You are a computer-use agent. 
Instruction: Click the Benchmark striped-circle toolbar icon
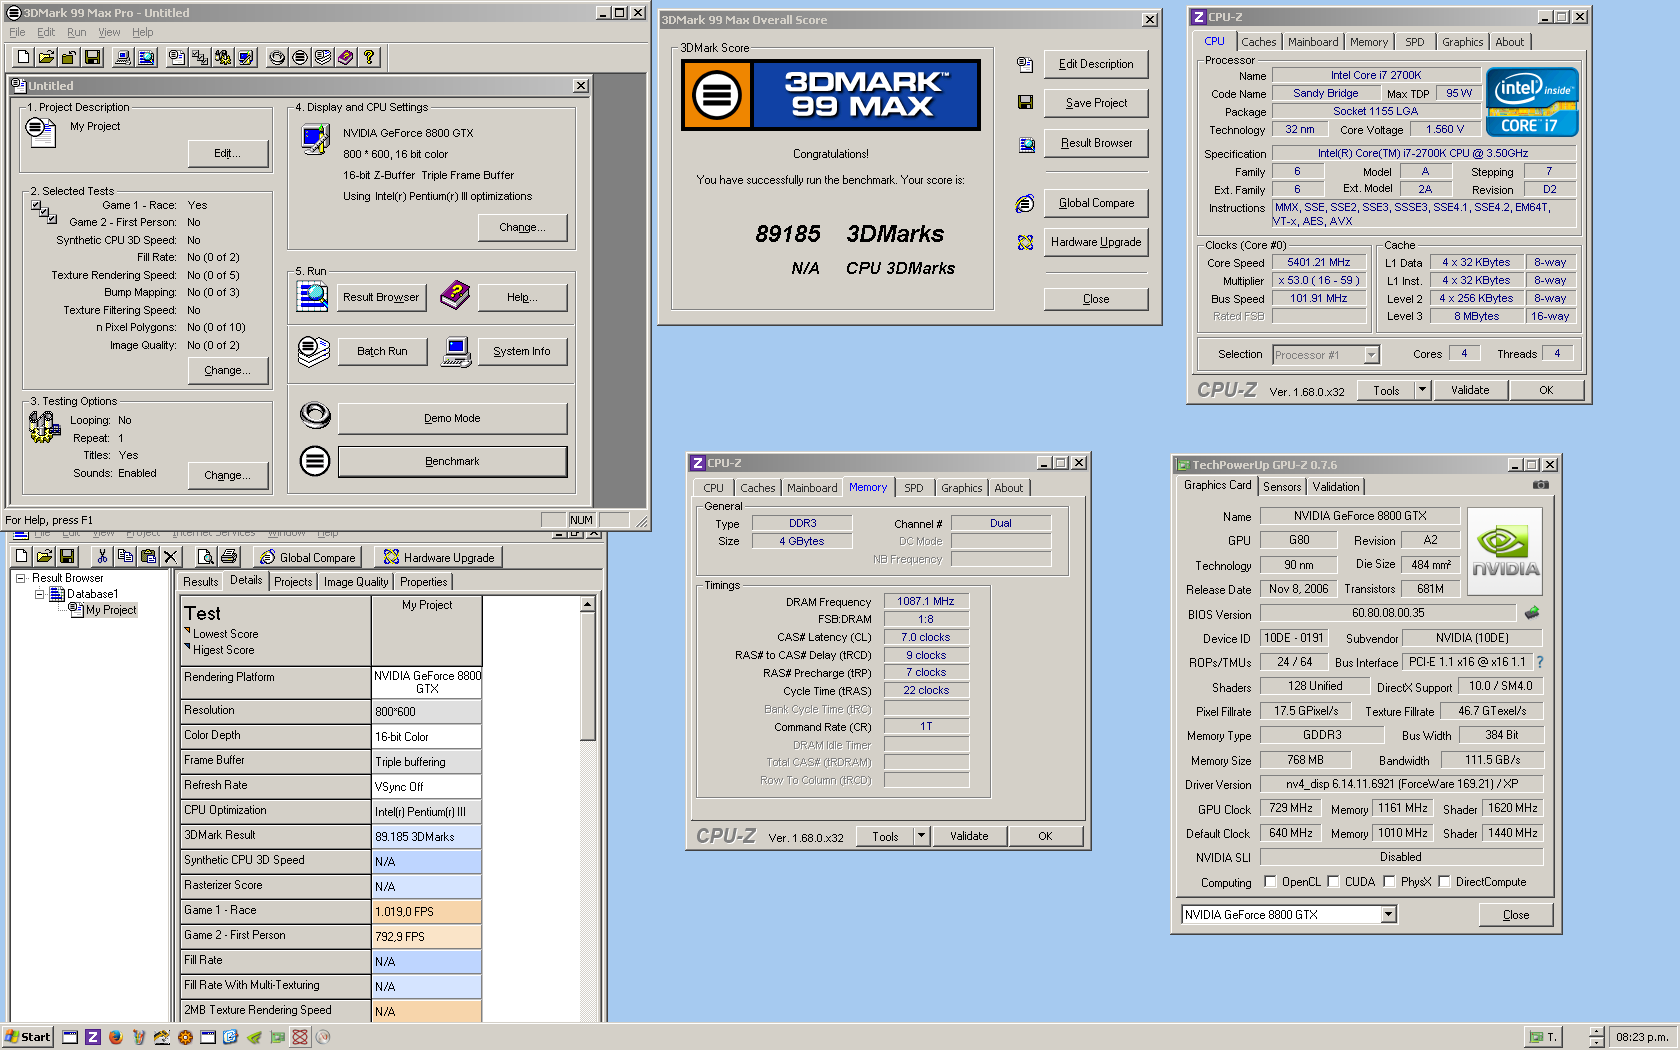[x=300, y=57]
